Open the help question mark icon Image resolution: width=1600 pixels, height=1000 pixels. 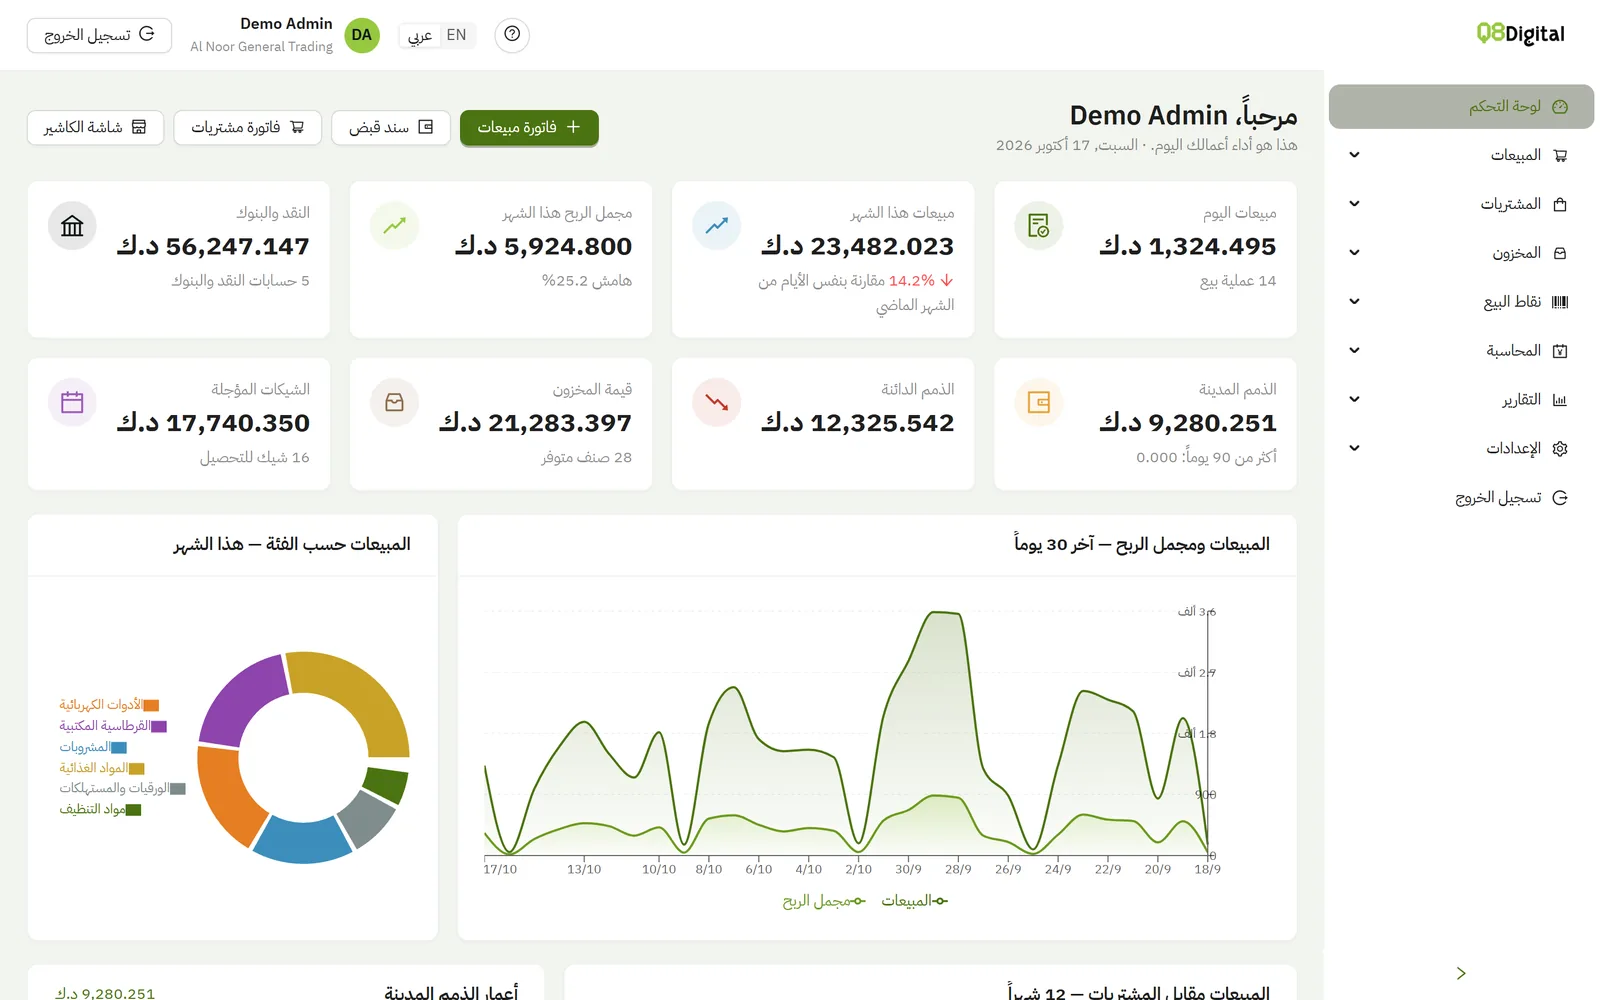tap(512, 35)
